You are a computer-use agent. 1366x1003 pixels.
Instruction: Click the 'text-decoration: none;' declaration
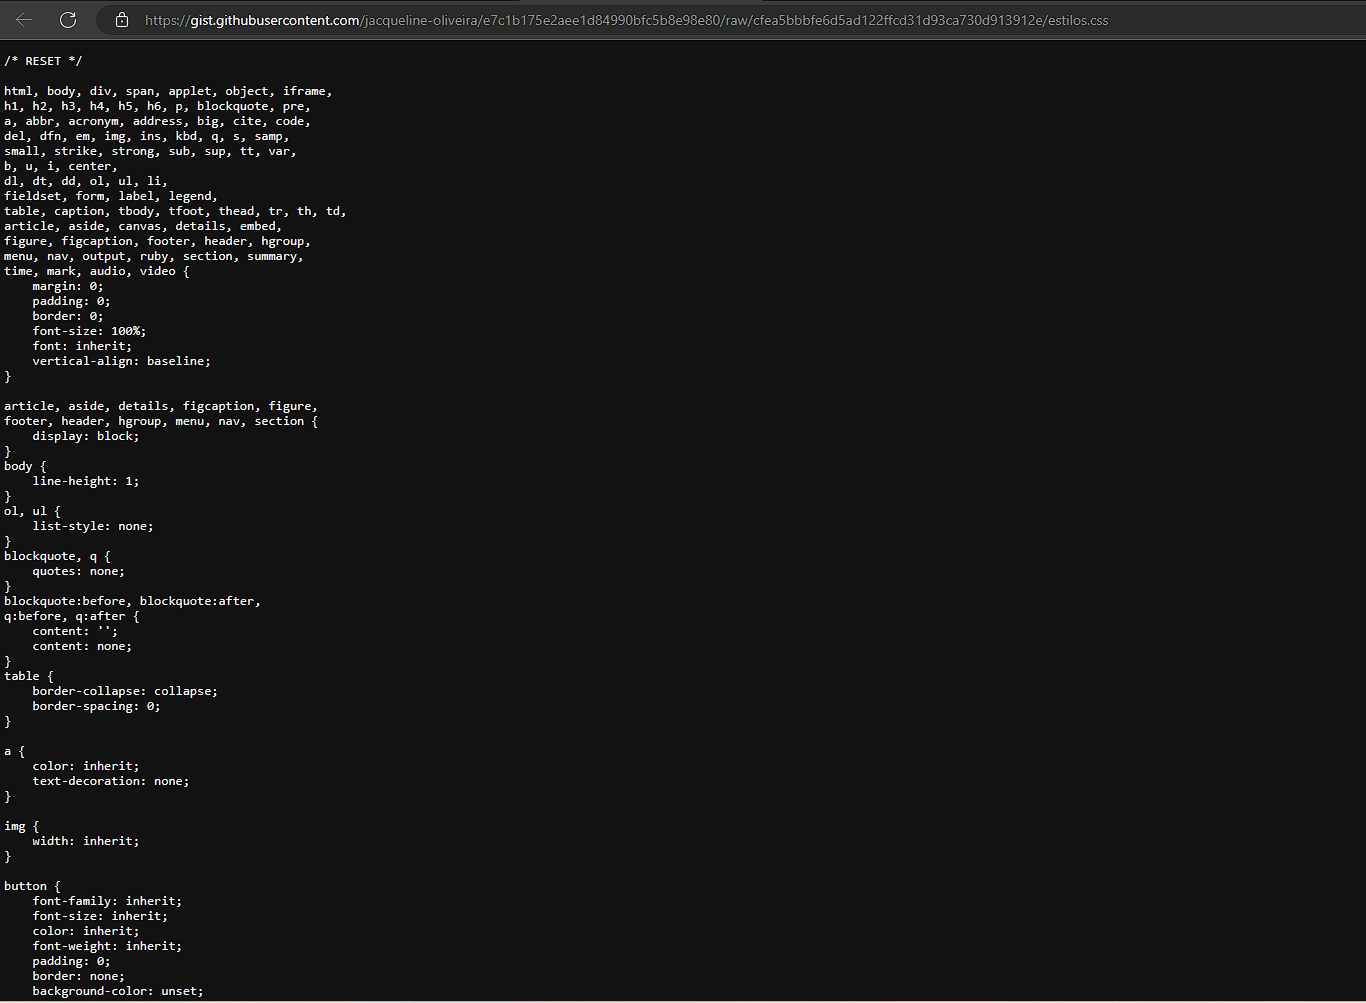click(111, 781)
